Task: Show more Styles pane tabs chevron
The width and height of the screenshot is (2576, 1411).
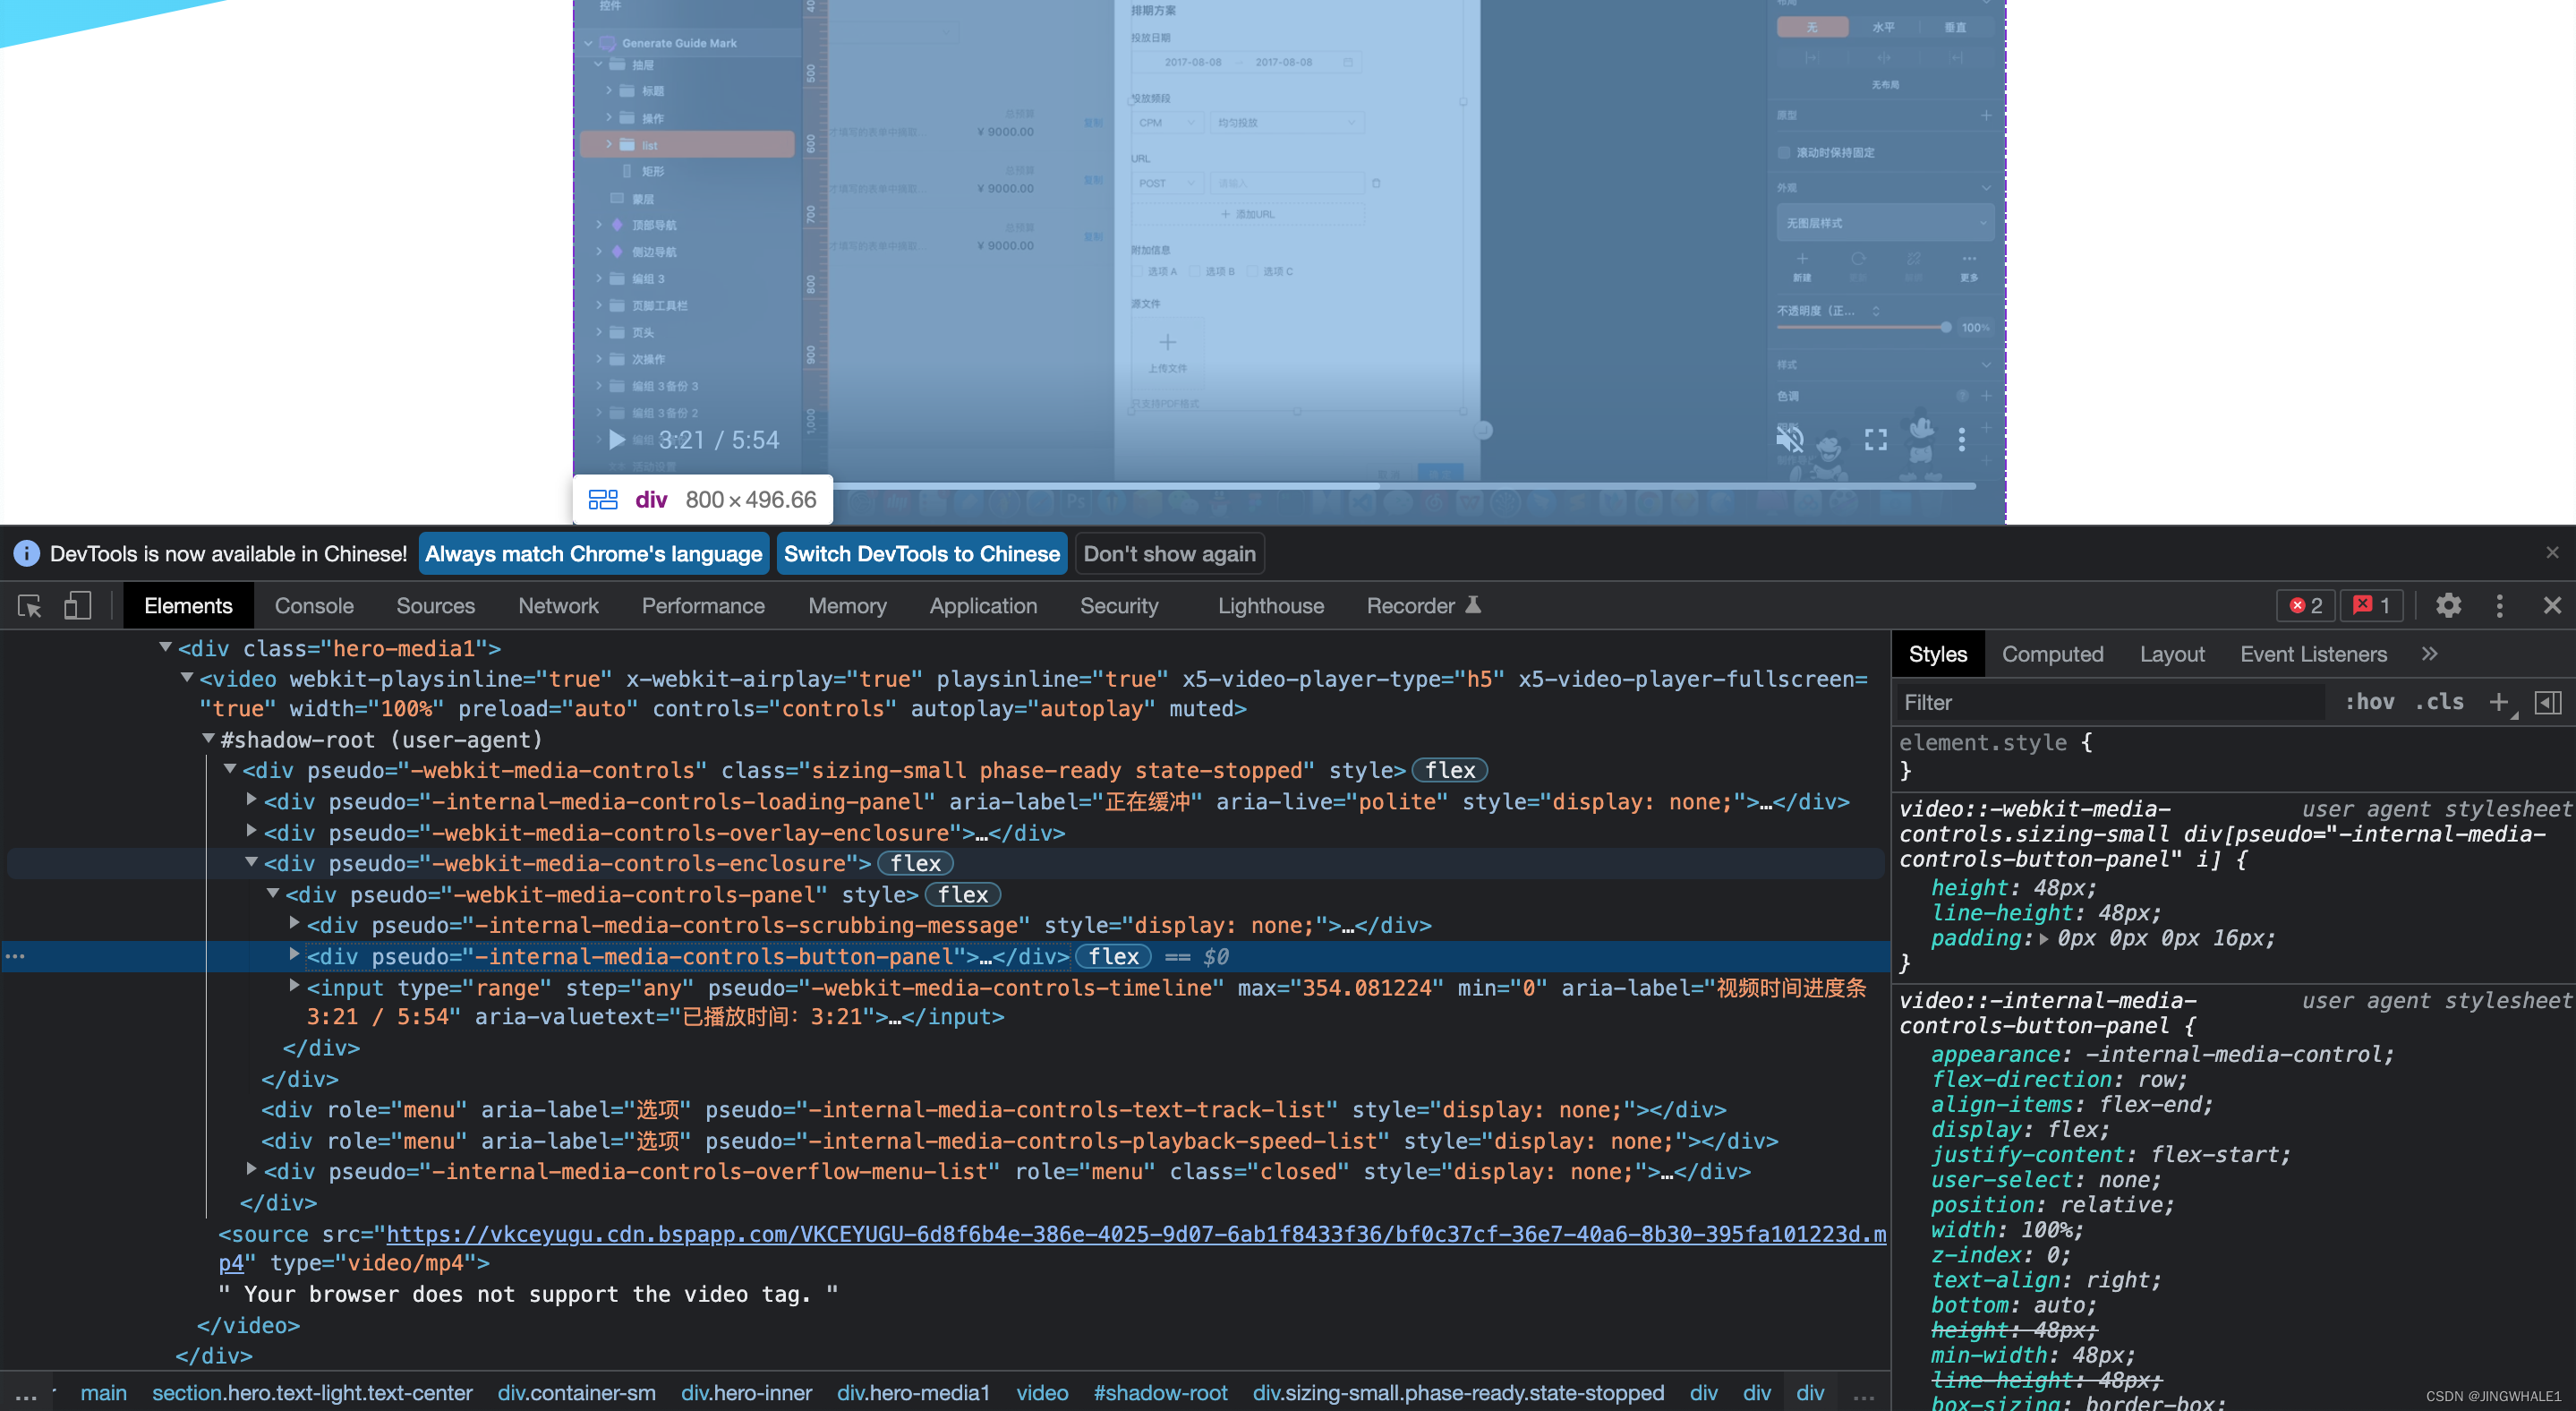Action: tap(2429, 654)
